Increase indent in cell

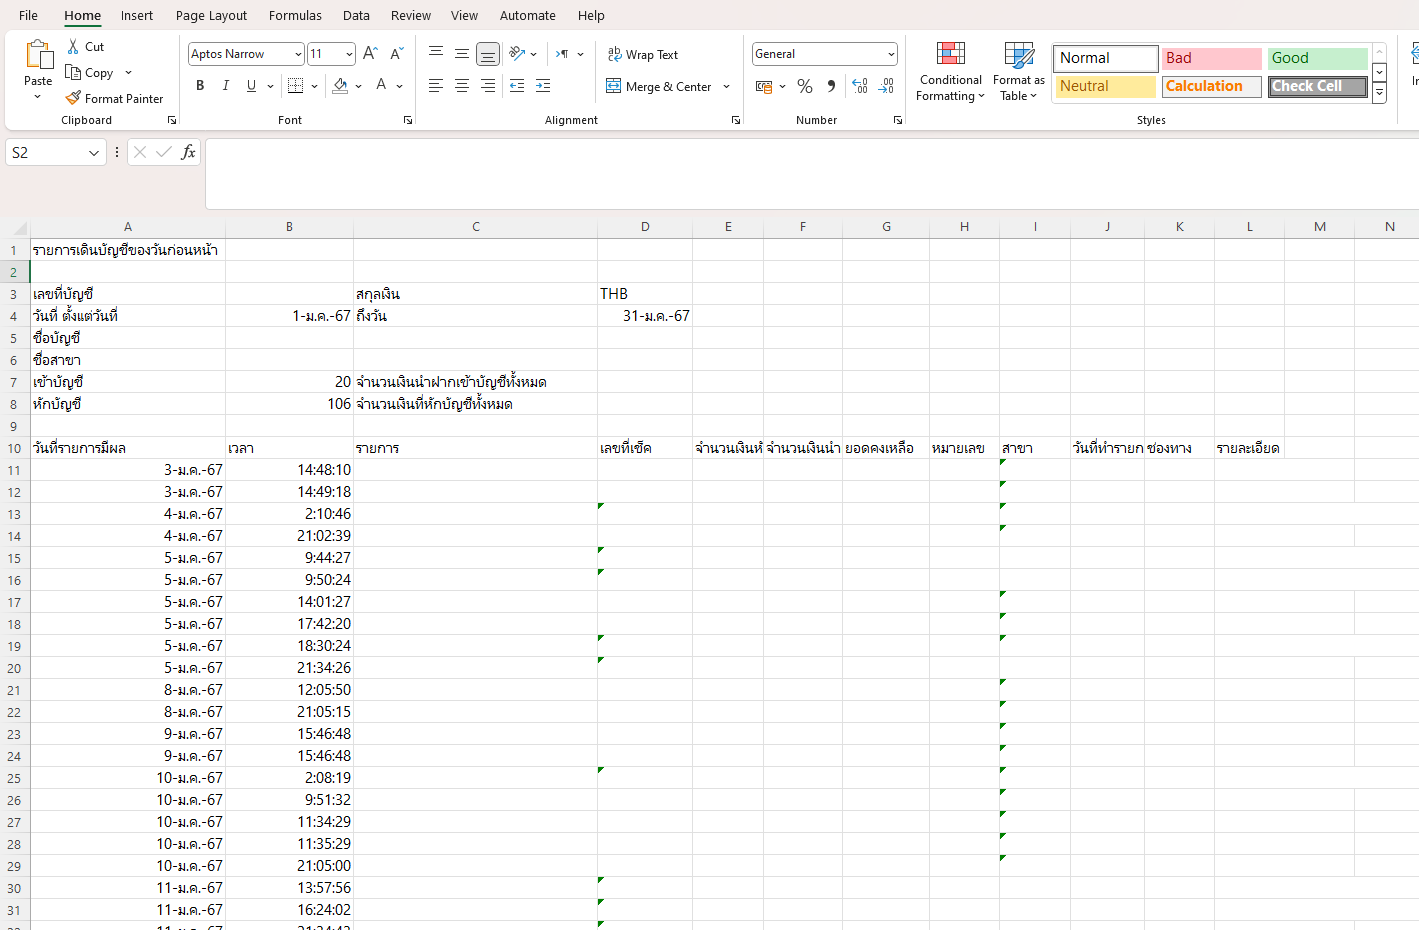[x=543, y=86]
